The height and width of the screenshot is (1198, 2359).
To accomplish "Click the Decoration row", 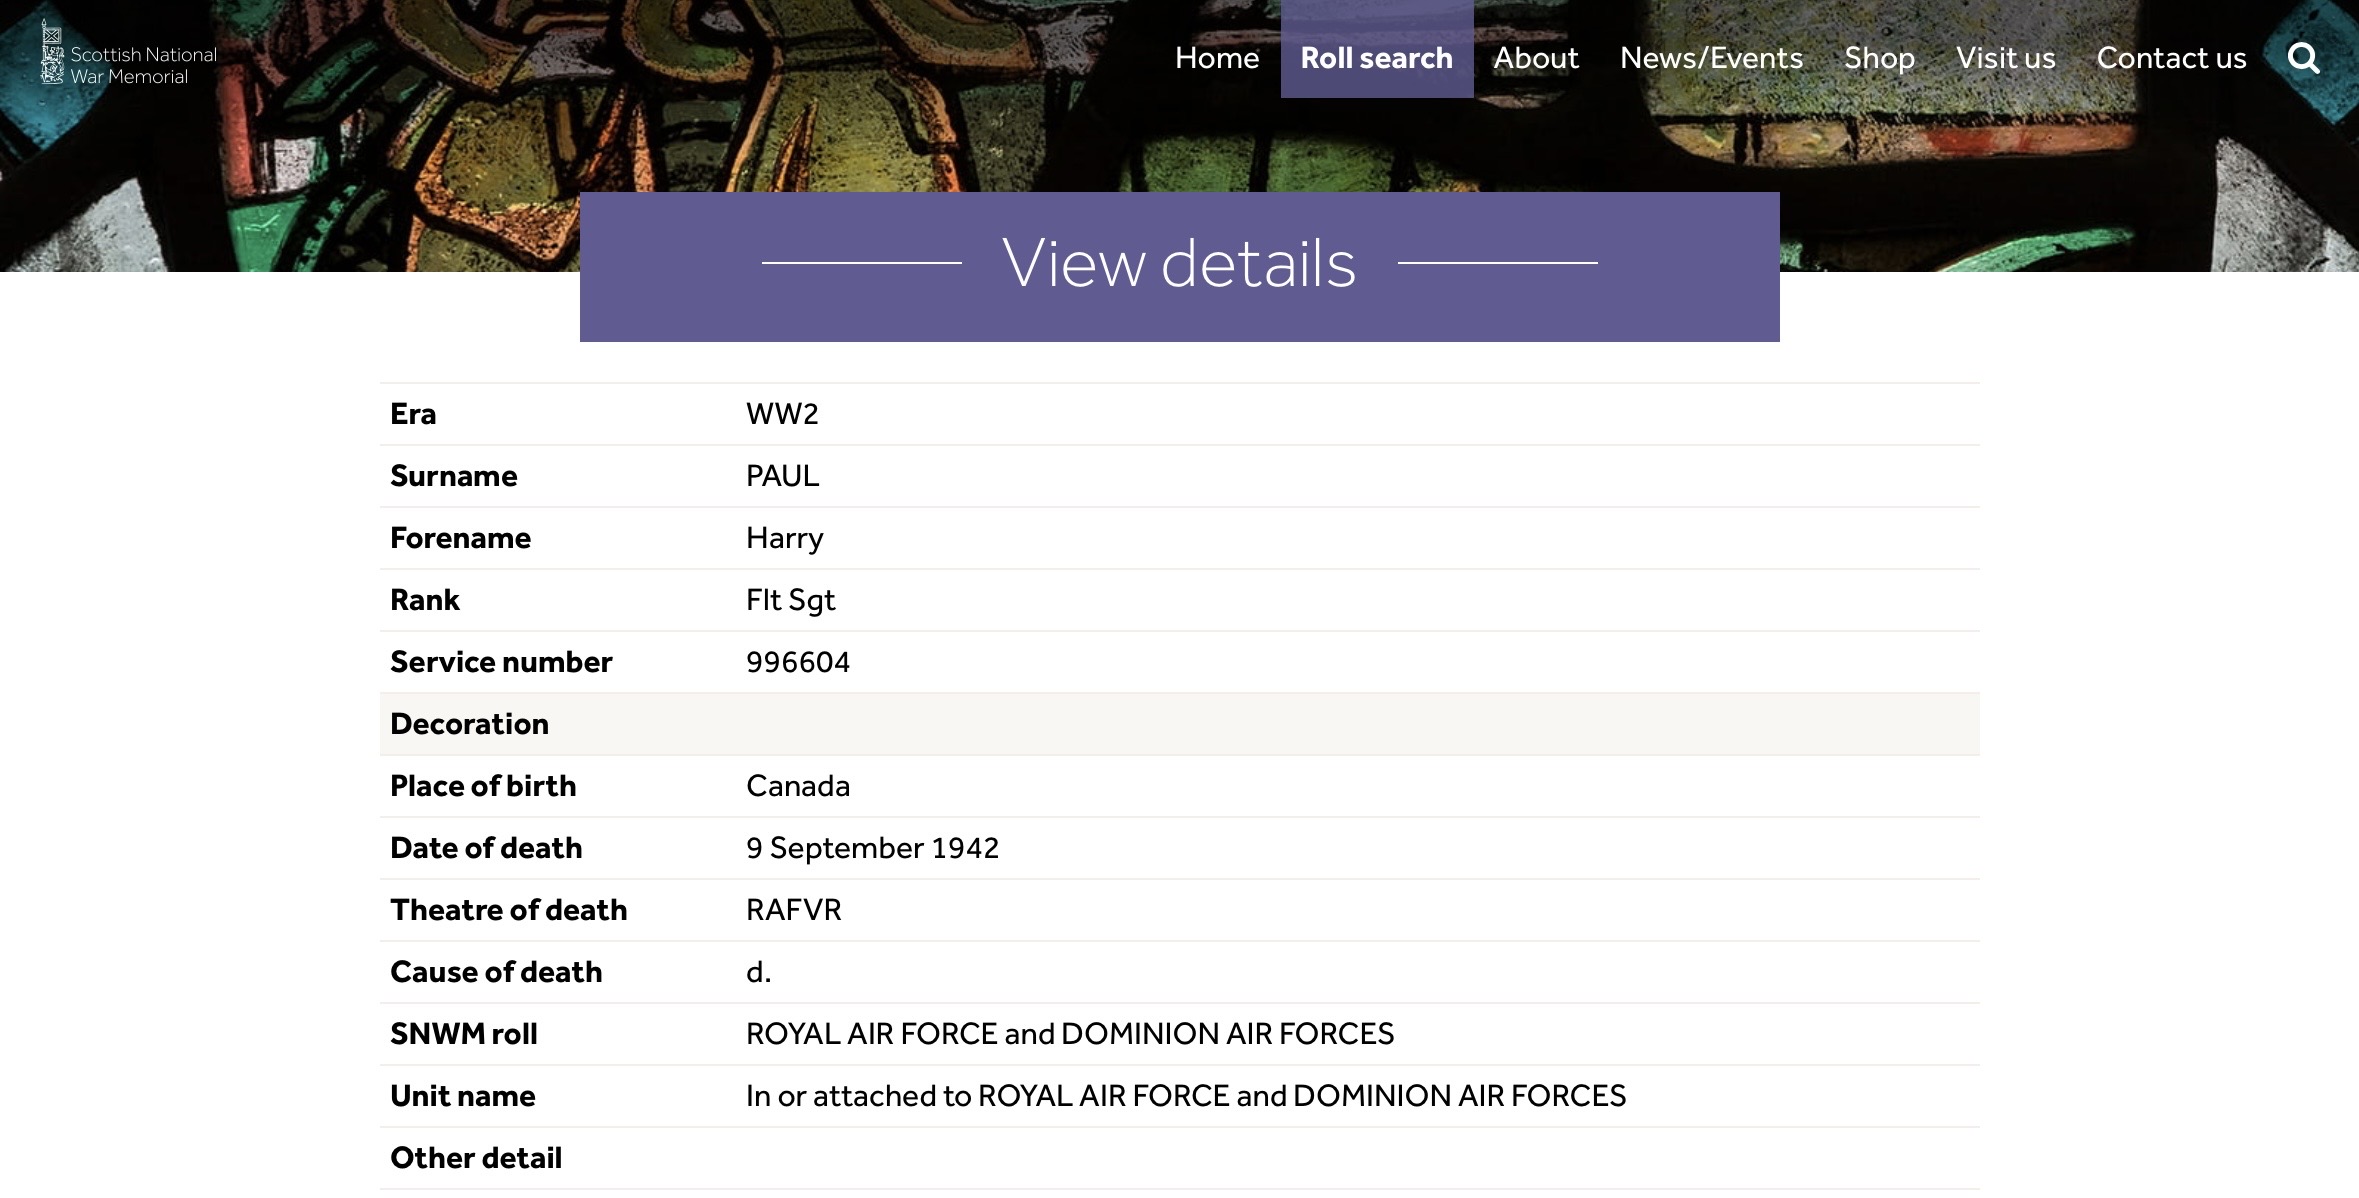I will tap(1179, 724).
